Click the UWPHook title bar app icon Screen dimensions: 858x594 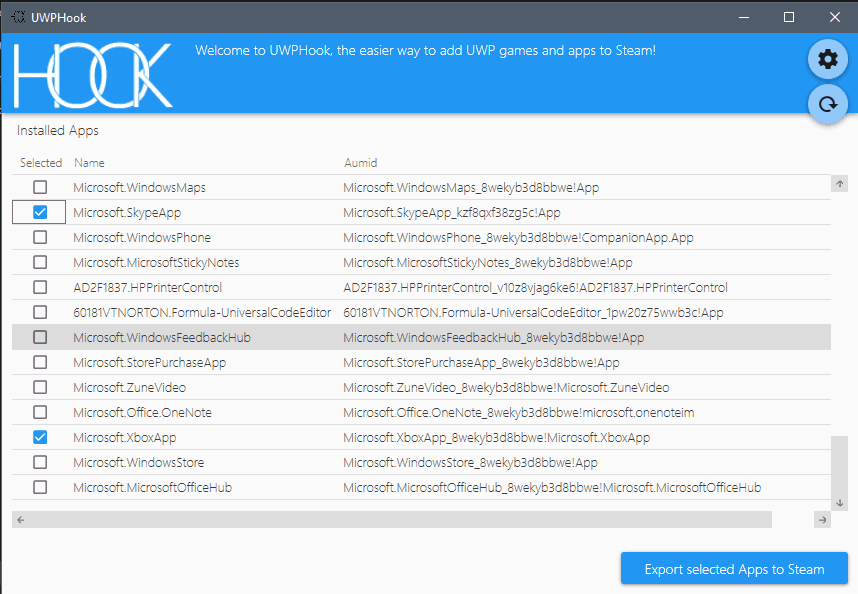coord(18,17)
